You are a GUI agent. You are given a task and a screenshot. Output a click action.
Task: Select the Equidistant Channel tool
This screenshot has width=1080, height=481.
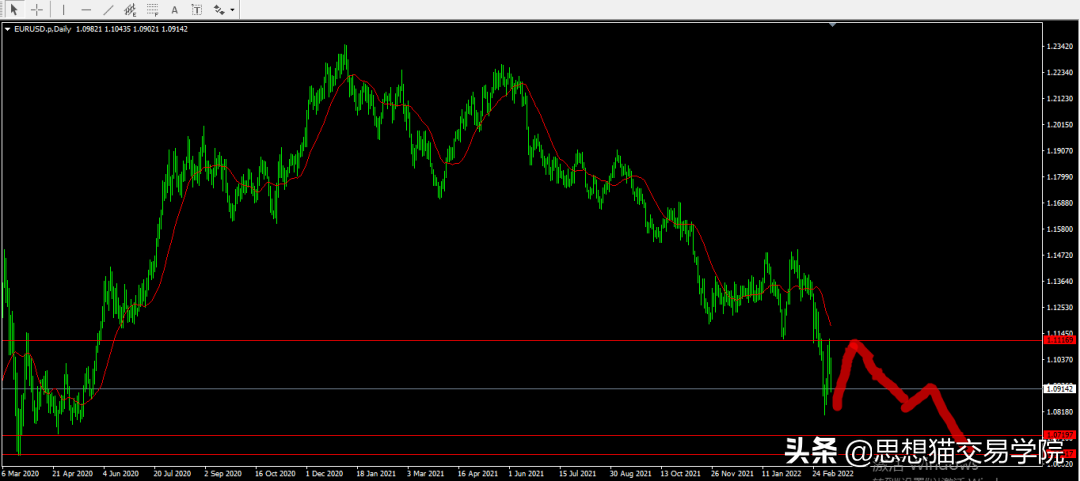point(129,10)
